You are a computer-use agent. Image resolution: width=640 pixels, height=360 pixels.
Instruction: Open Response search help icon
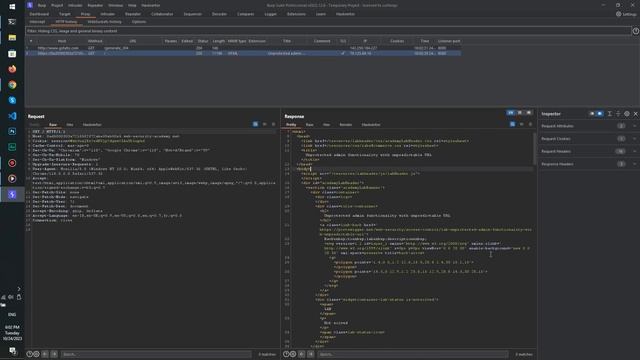pos(286,354)
